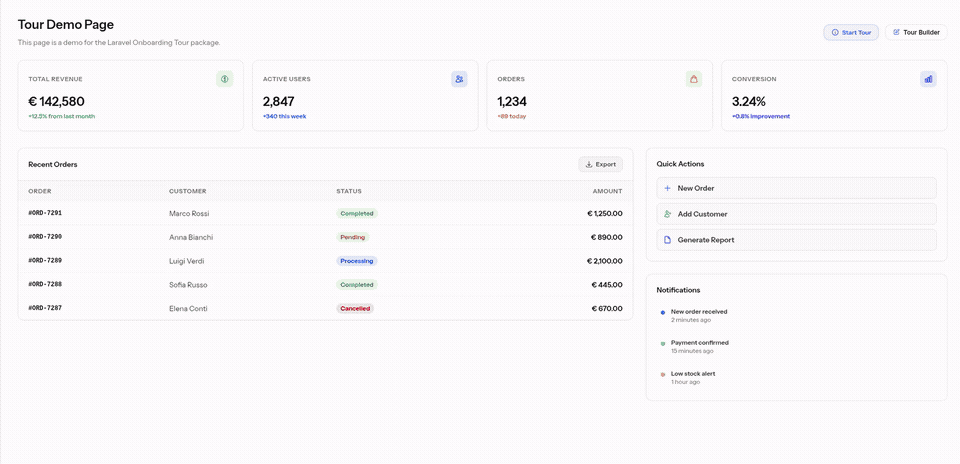Click order #ORD-7291
The height and width of the screenshot is (464, 960).
click(x=45, y=213)
